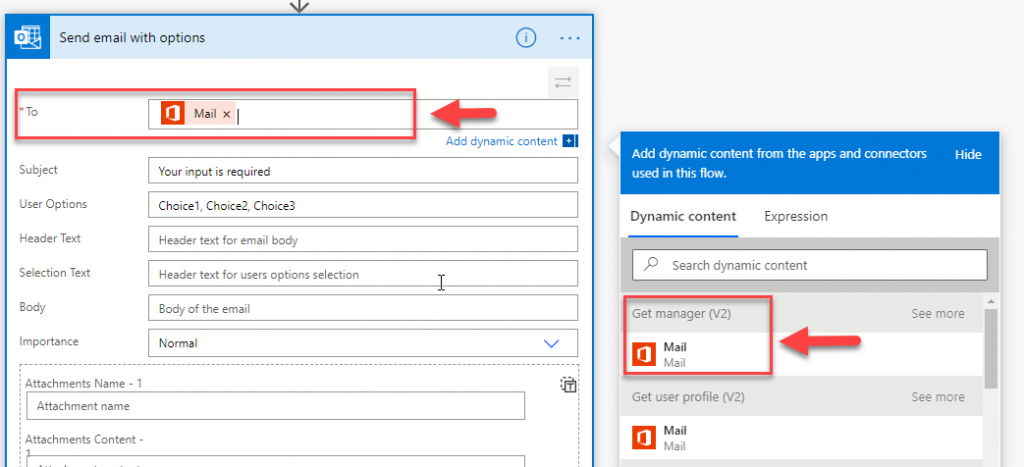Image resolution: width=1024 pixels, height=467 pixels.
Task: Open the three-dot menu of Send email action
Action: [570, 39]
